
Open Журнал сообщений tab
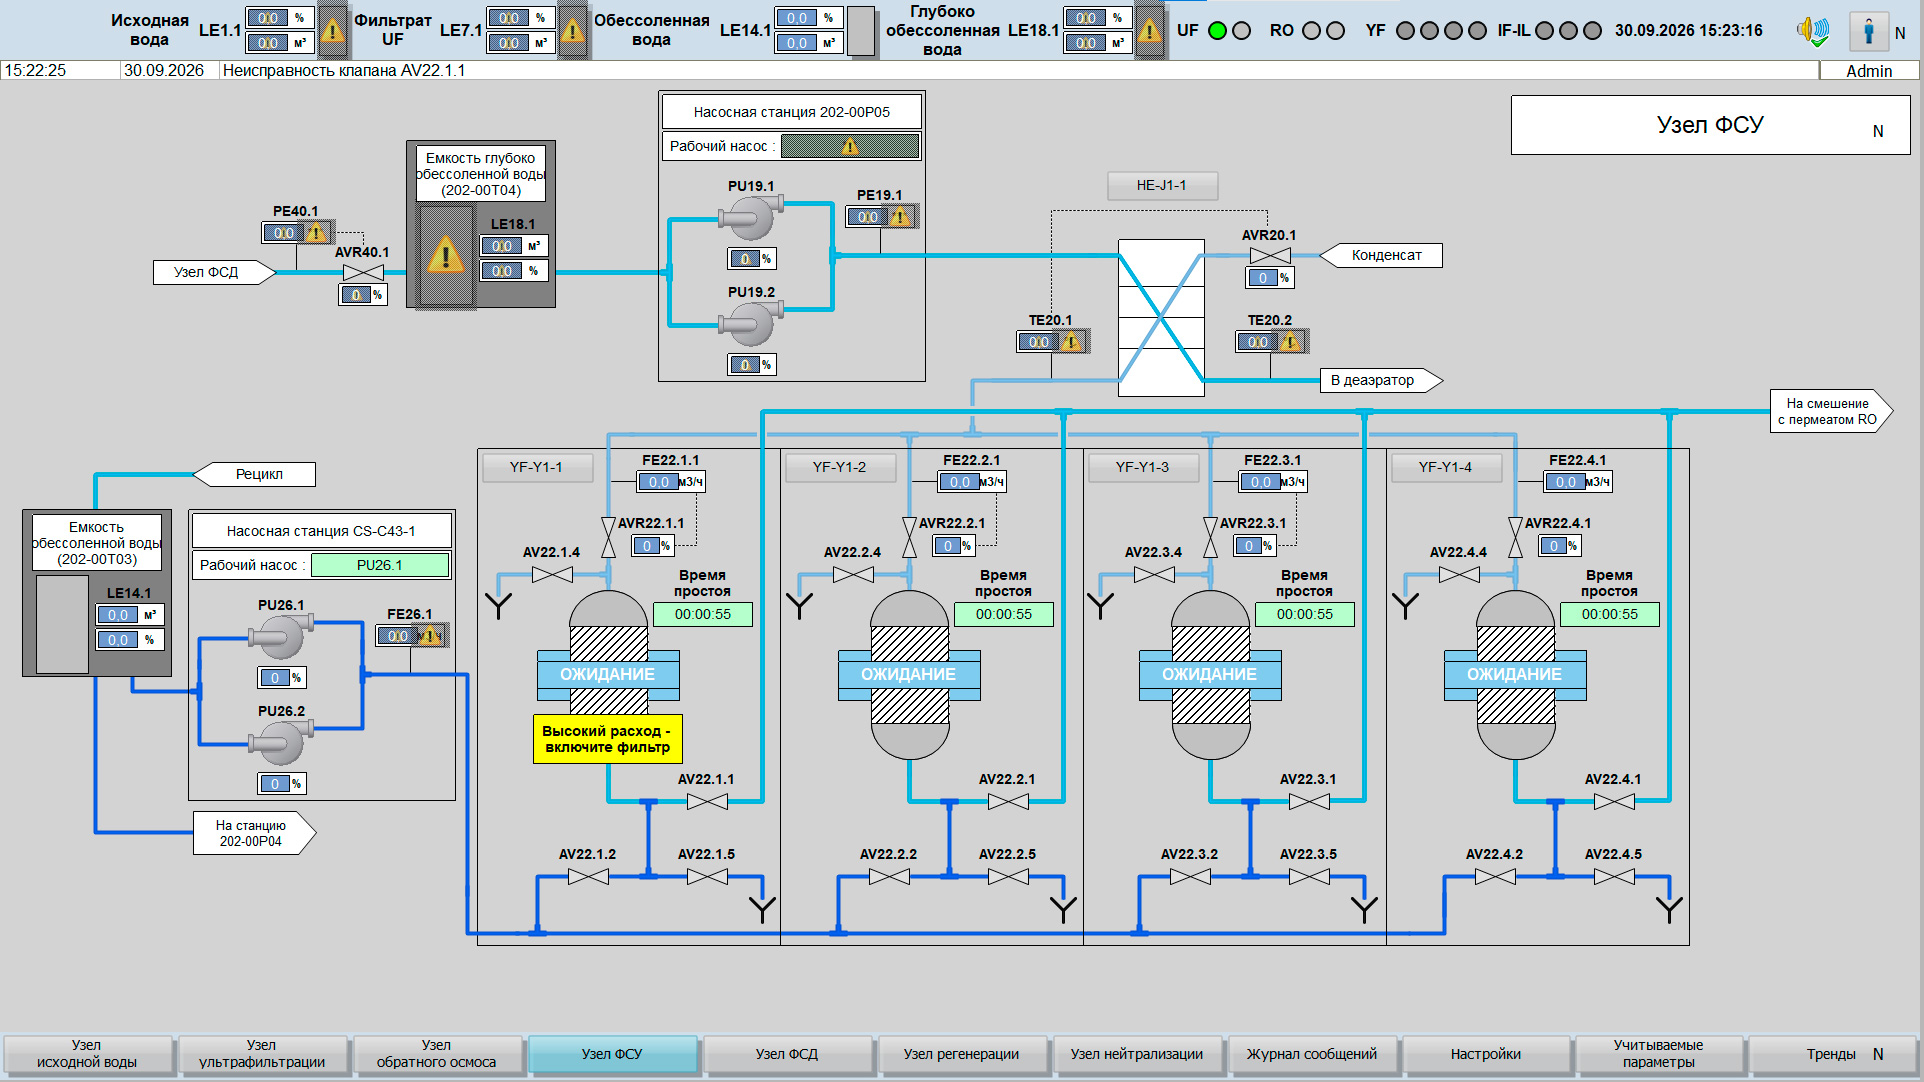coord(1312,1054)
